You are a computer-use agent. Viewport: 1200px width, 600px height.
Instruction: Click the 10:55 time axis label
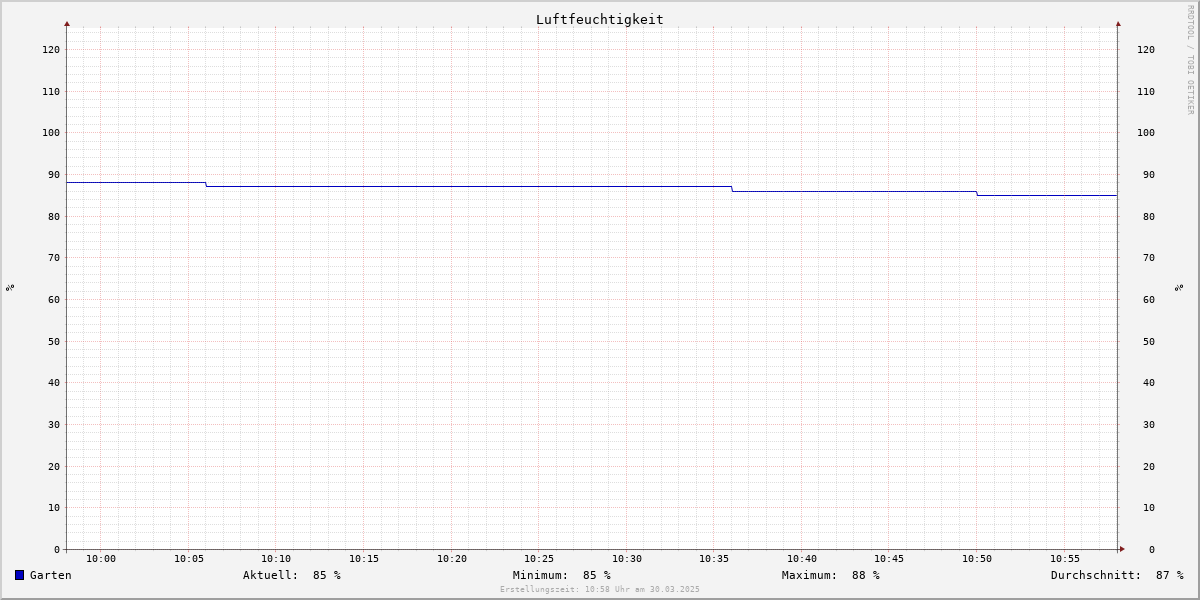[1065, 559]
